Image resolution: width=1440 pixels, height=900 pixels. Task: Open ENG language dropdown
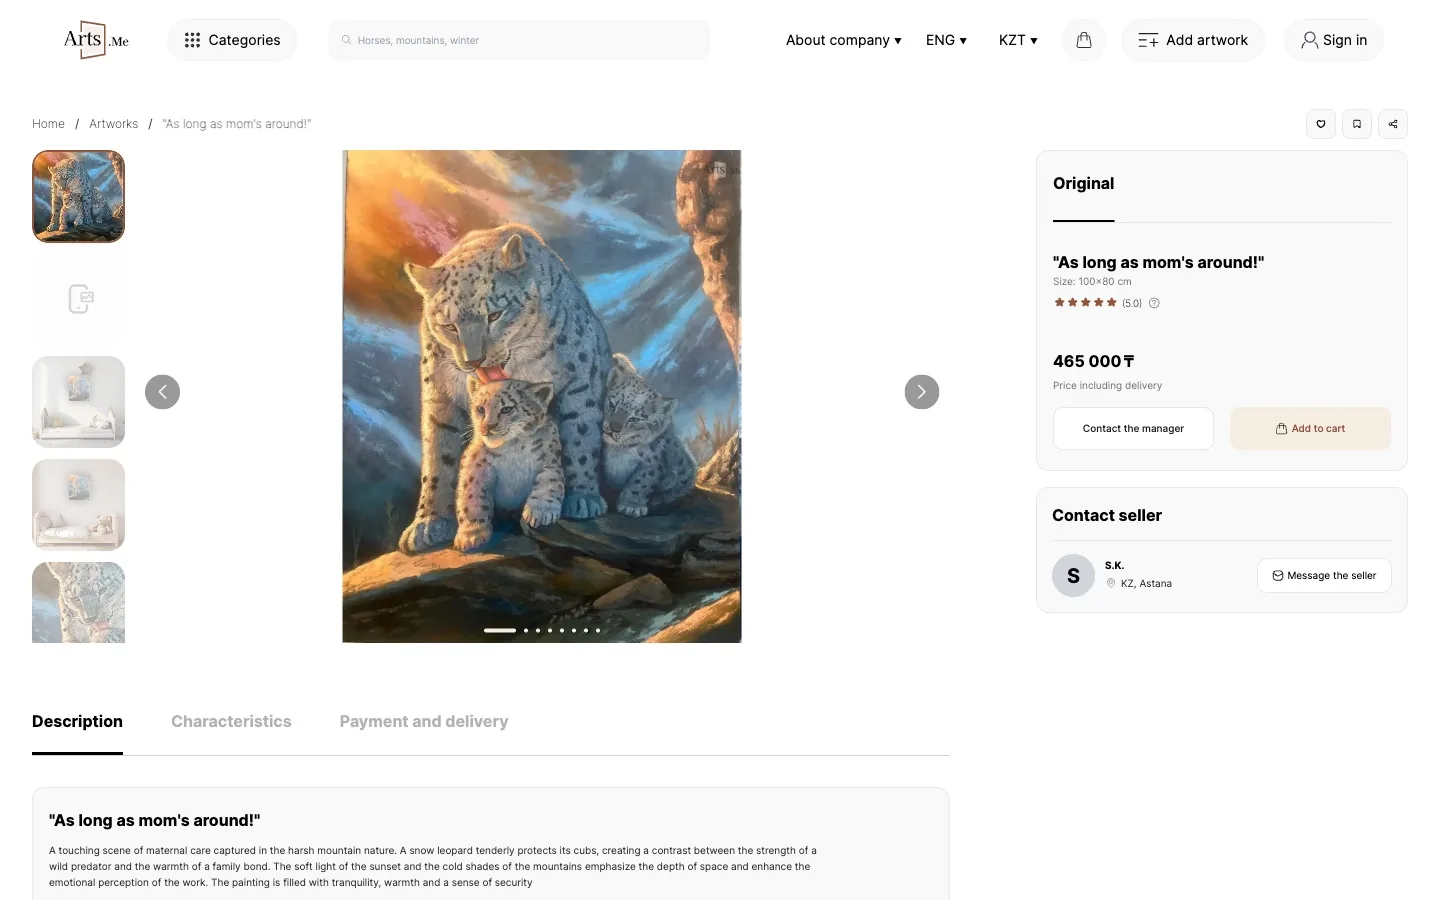[946, 40]
